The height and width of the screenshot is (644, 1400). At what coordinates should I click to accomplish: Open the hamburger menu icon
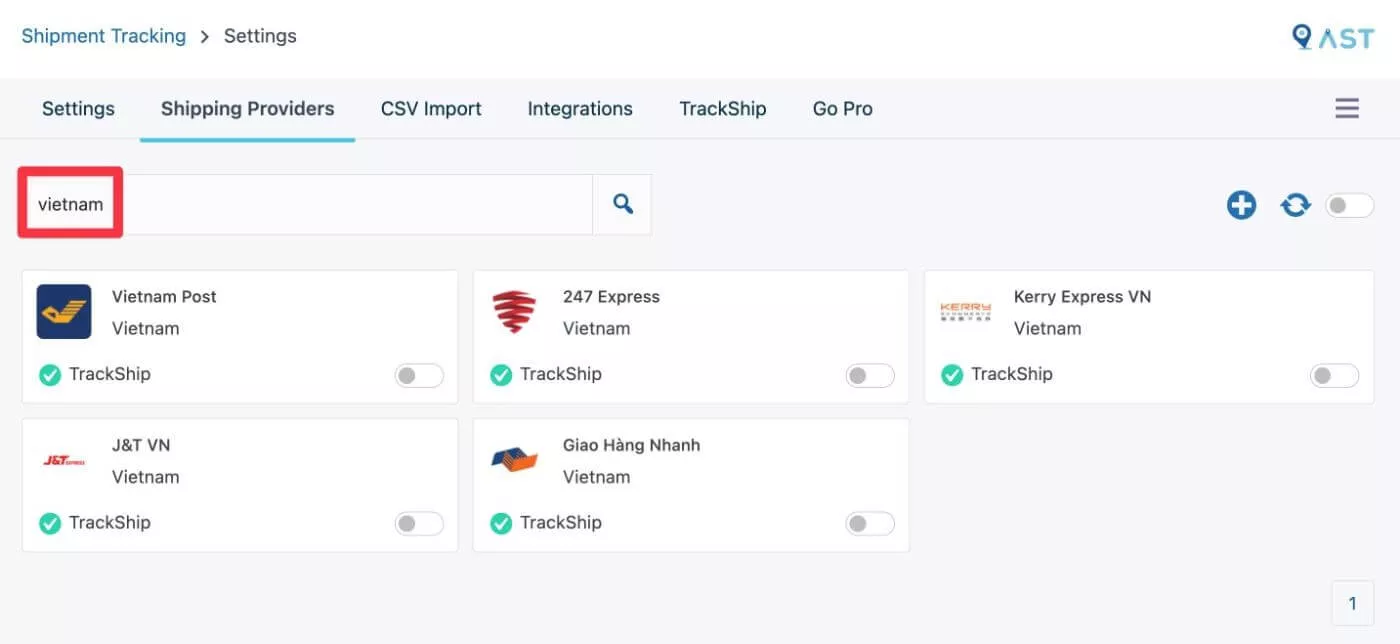(1347, 108)
